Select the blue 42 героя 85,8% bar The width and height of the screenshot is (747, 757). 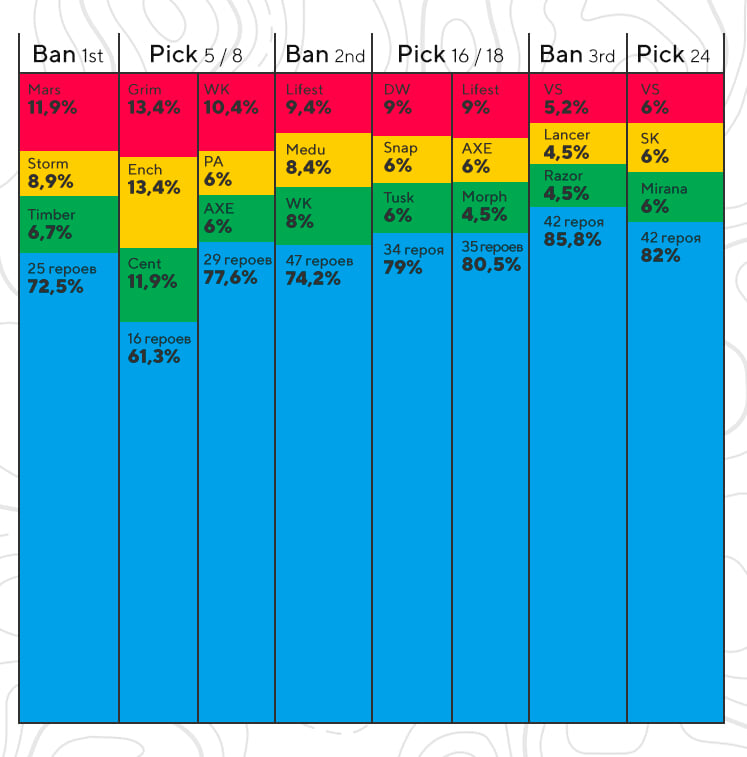pyautogui.click(x=578, y=464)
